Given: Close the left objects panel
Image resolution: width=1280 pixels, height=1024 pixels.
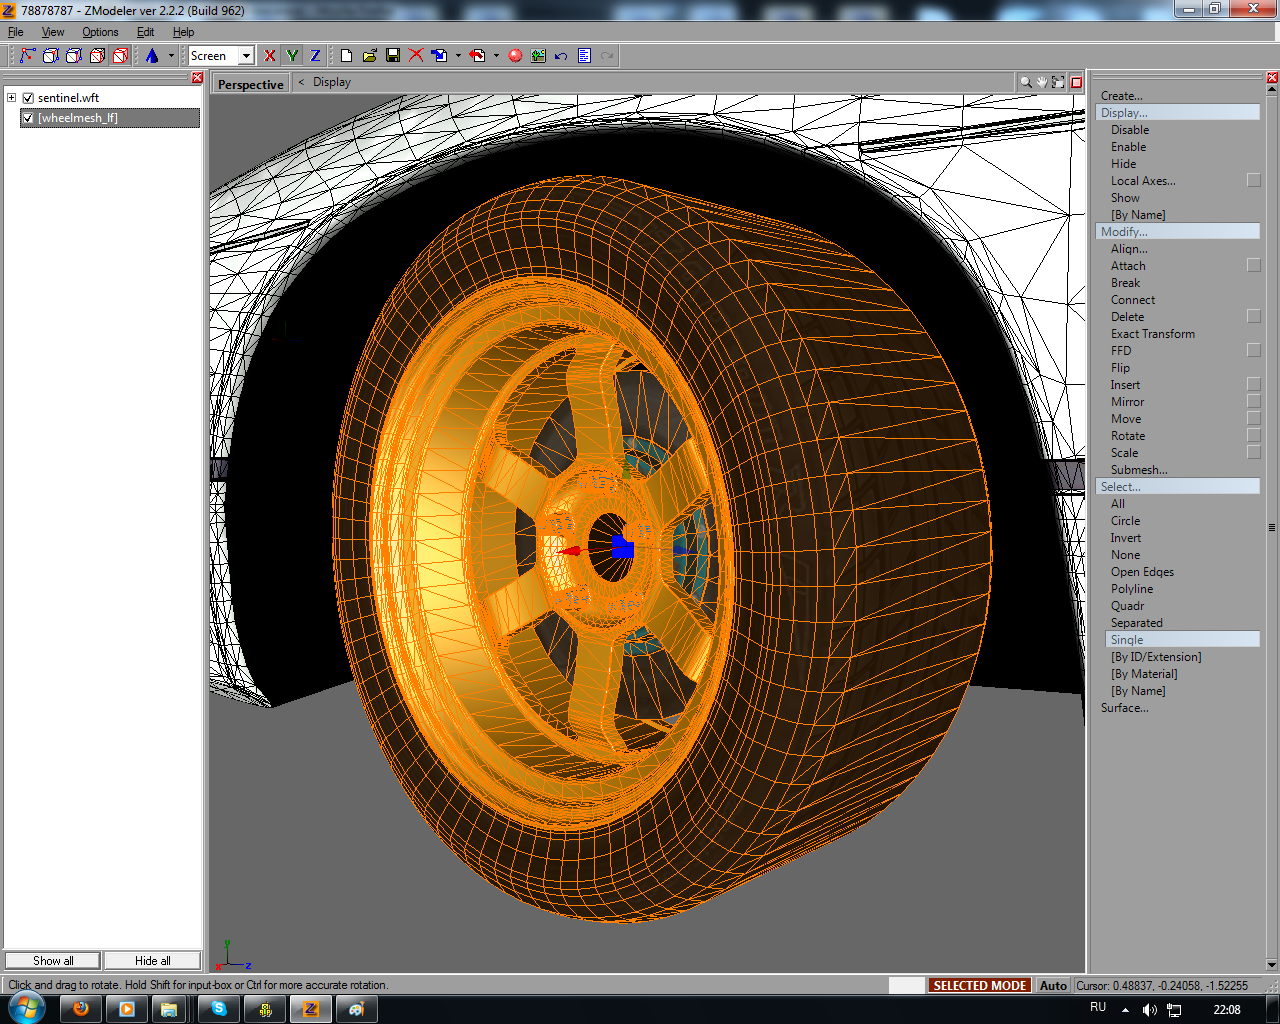Looking at the screenshot, I should pos(197,78).
